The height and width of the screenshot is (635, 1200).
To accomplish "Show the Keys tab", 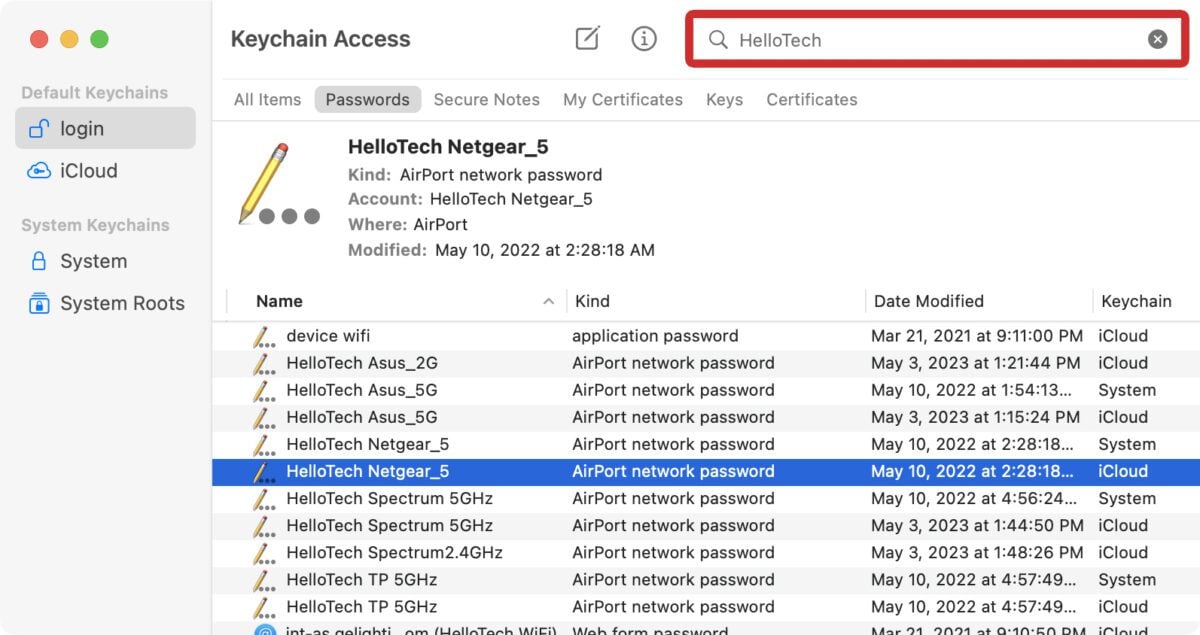I will tap(724, 100).
